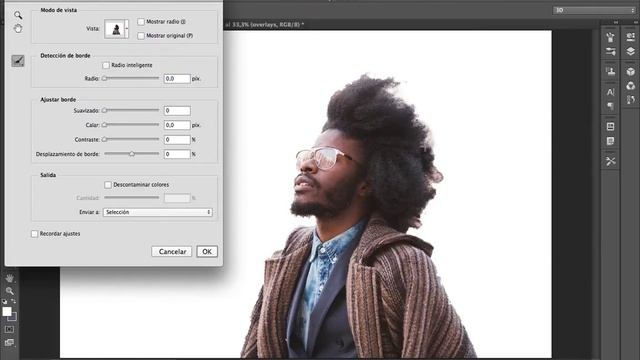
Task: Open the Notes panel icon
Action: [610, 141]
